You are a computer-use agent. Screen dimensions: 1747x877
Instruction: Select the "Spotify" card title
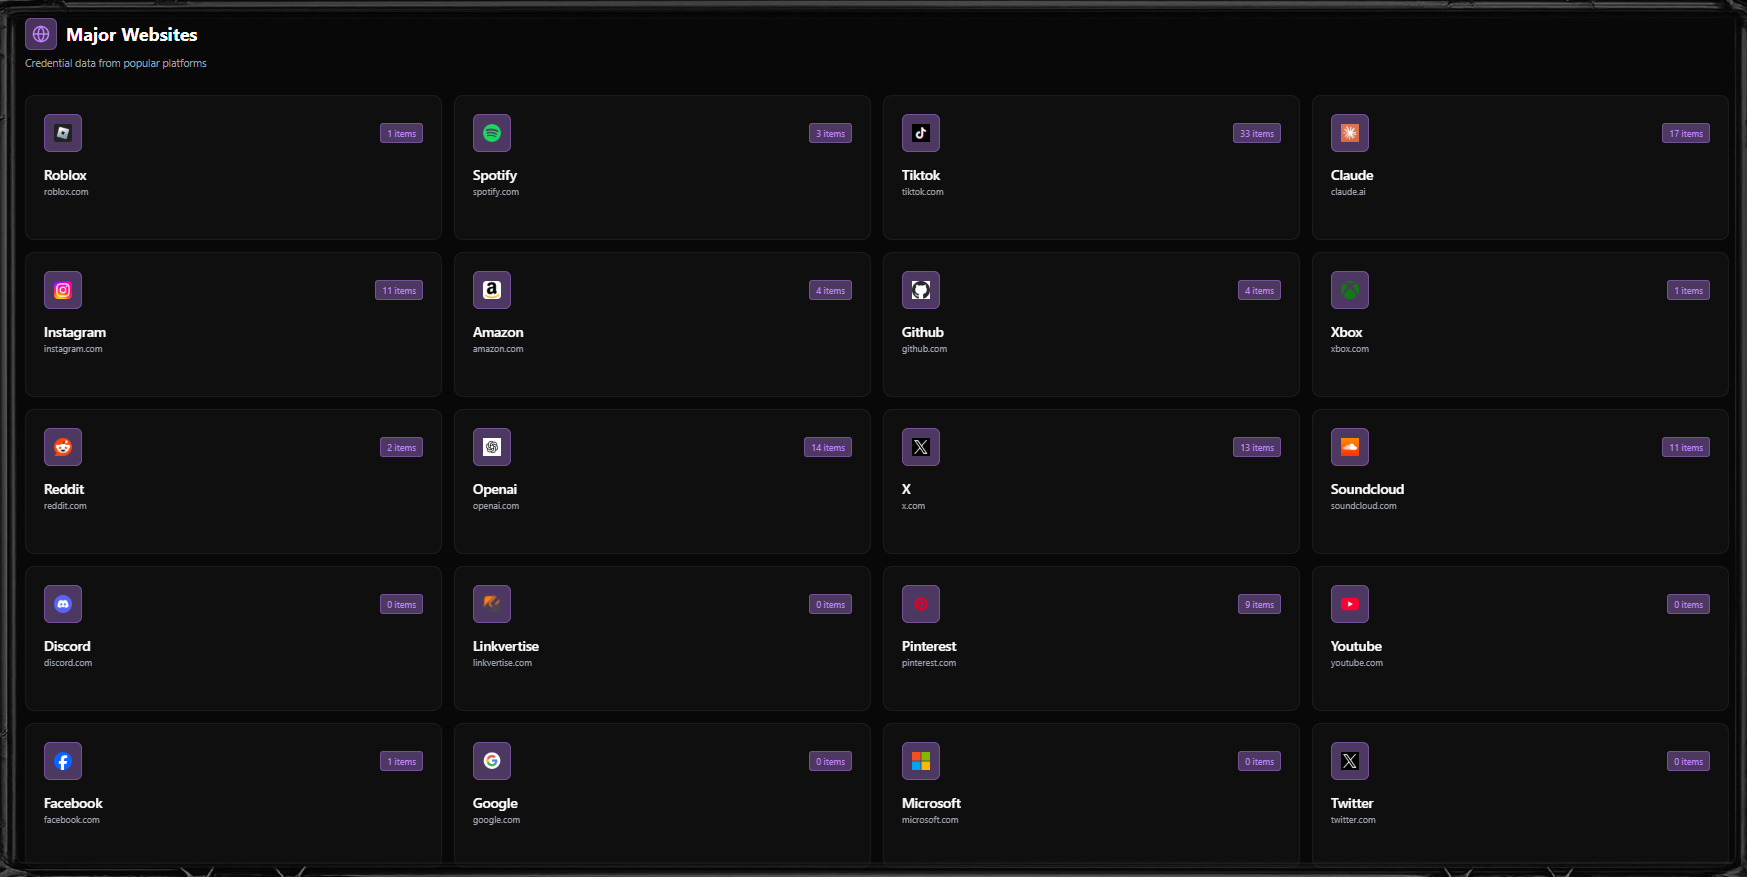coord(495,176)
